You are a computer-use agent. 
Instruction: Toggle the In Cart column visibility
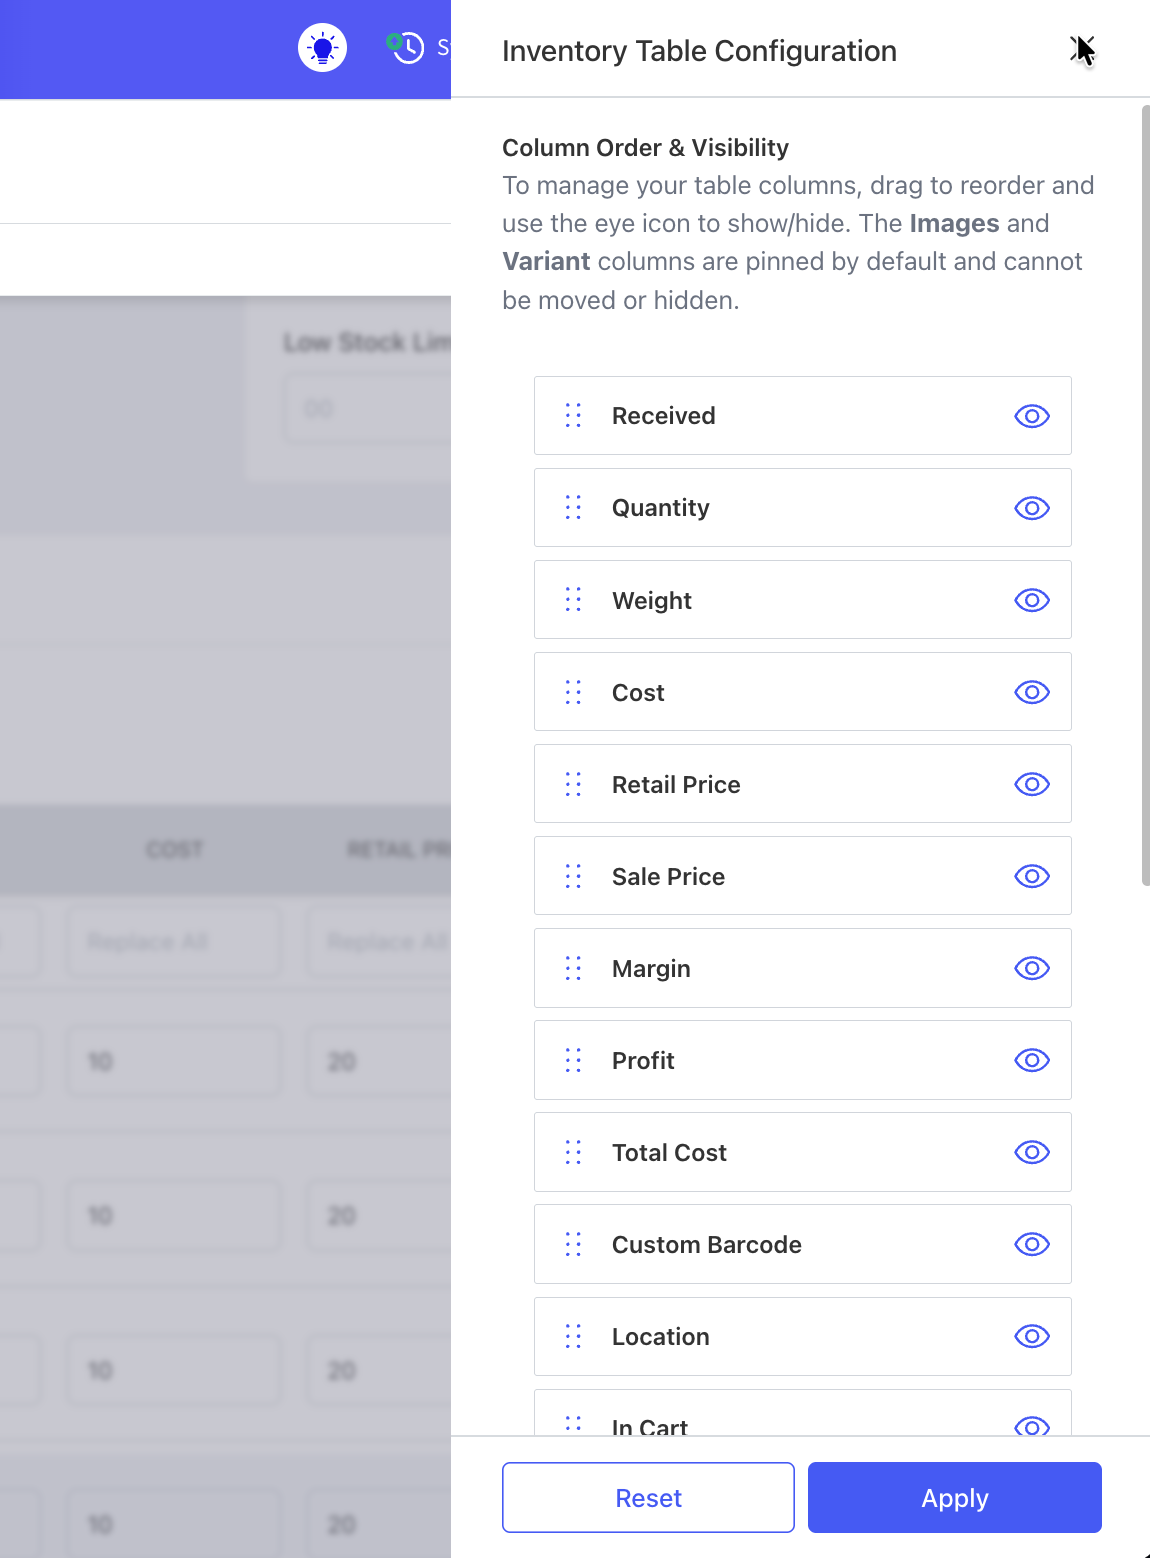pyautogui.click(x=1032, y=1426)
